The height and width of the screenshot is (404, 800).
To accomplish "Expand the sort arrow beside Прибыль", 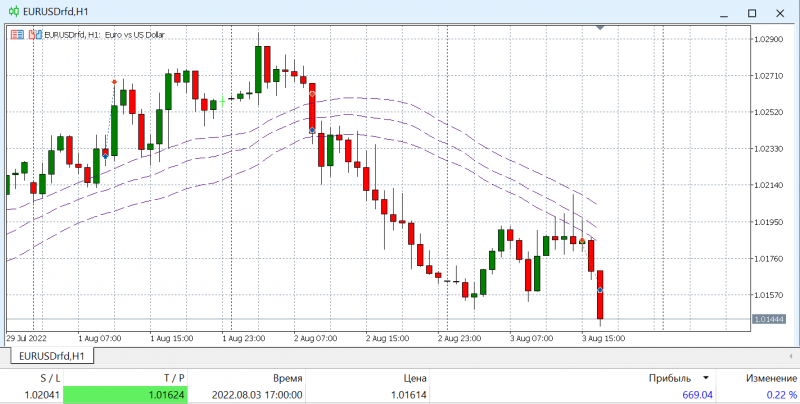I will click(x=706, y=378).
